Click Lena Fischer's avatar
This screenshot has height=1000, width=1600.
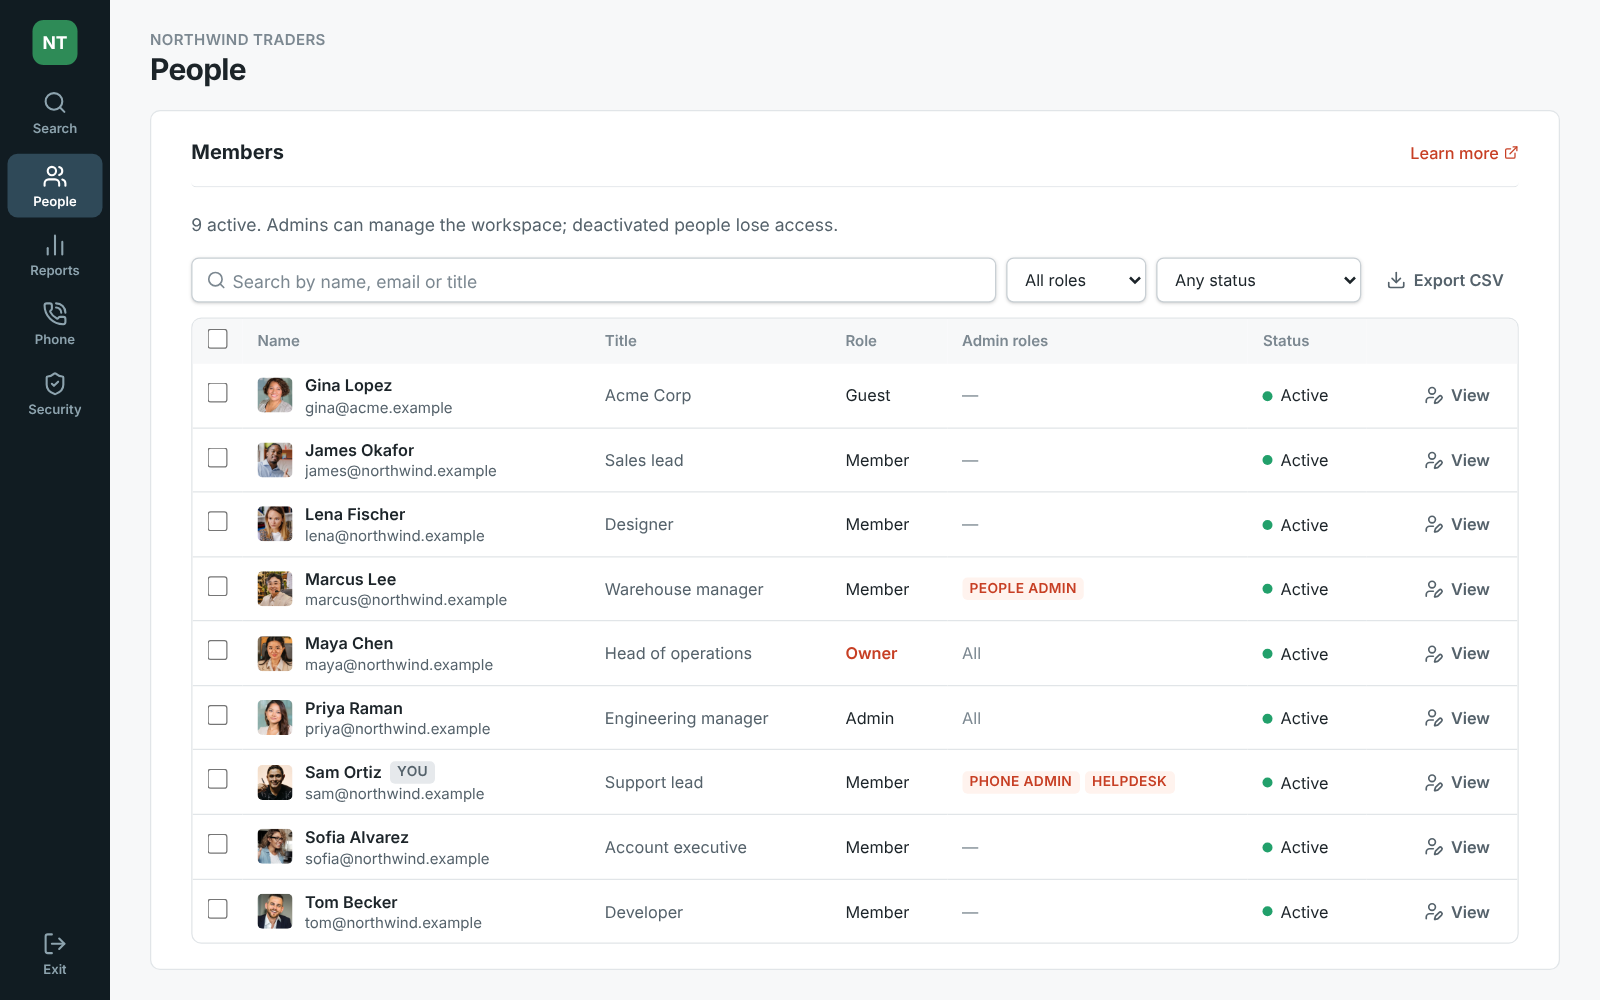tap(275, 525)
